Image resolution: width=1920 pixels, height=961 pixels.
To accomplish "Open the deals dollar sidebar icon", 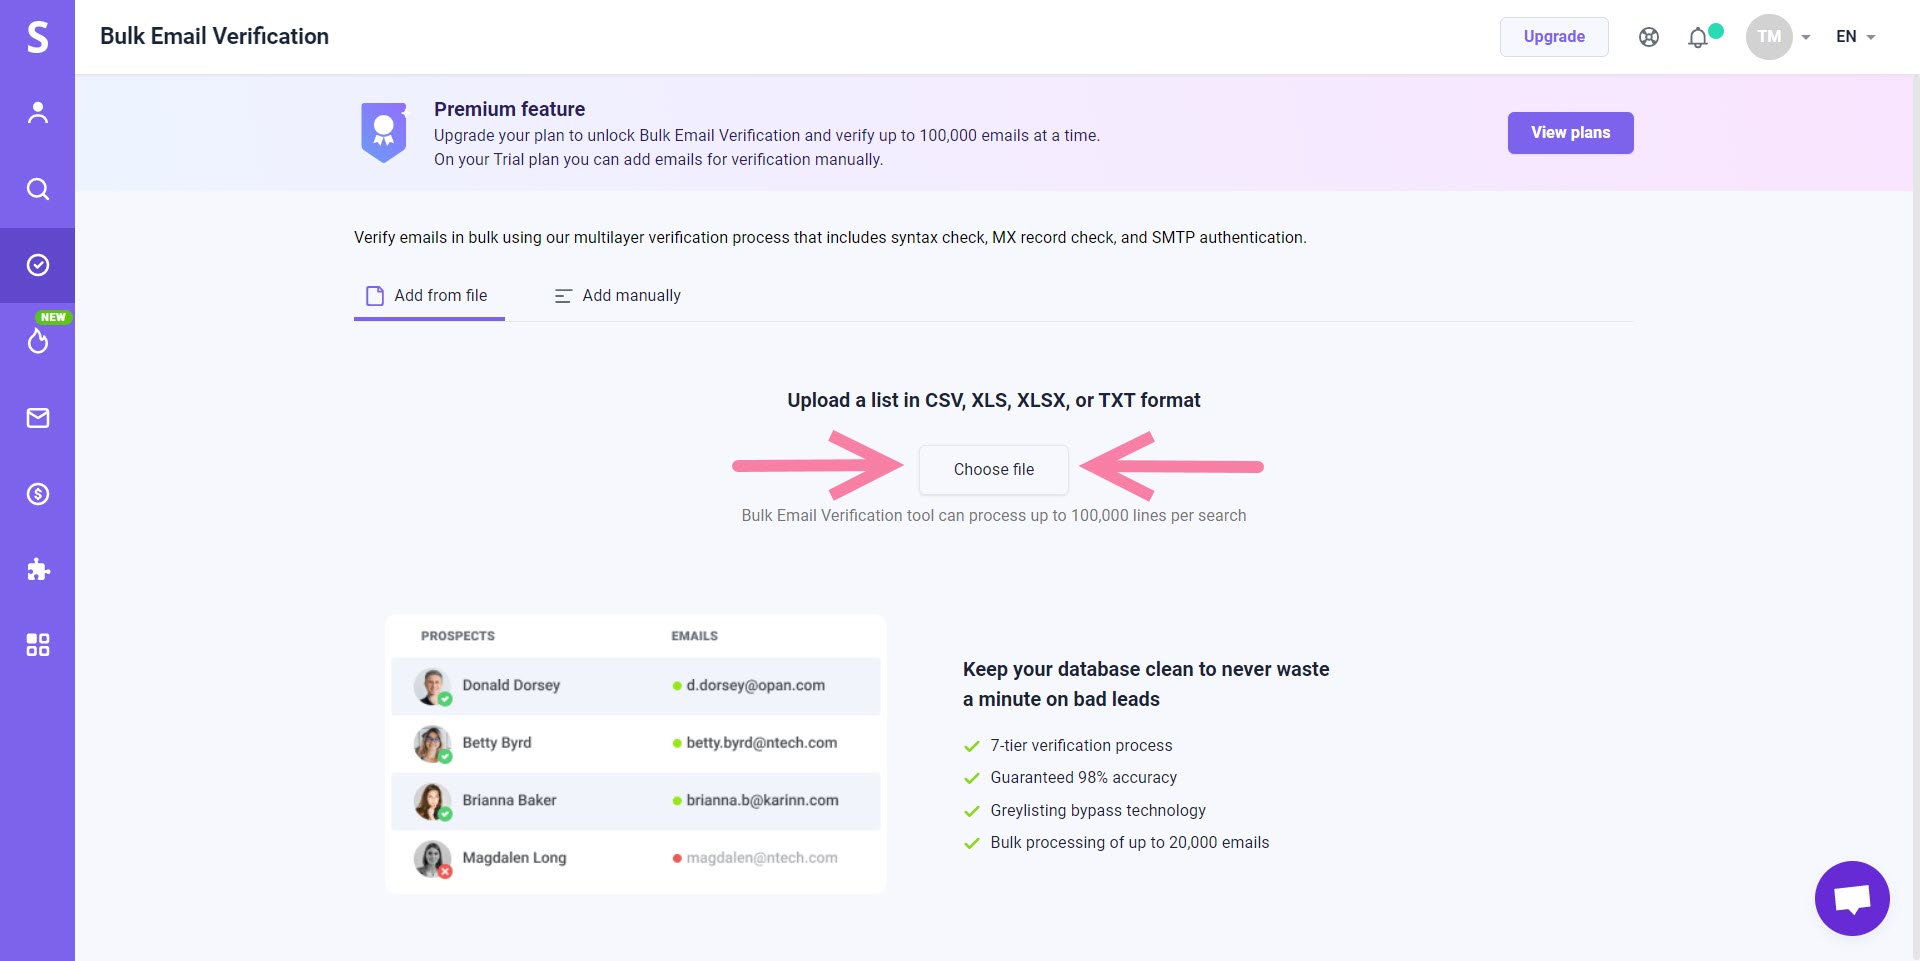I will point(37,494).
